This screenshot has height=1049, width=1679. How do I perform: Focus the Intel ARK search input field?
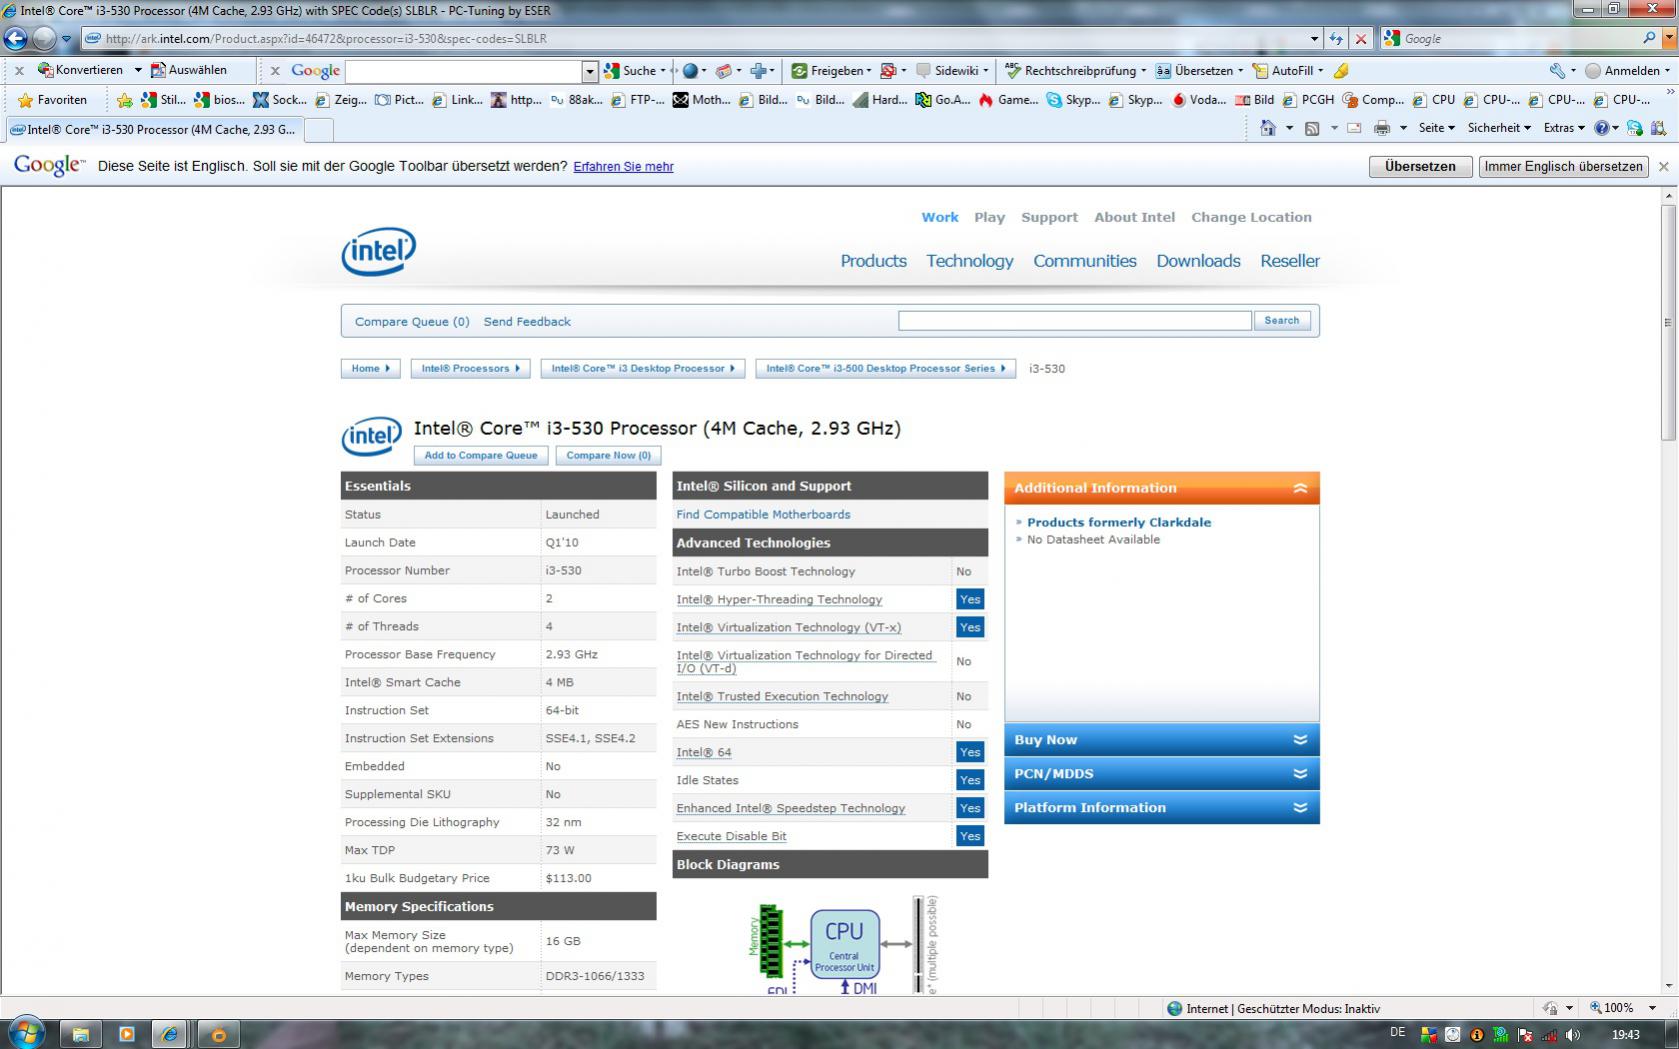coord(1074,321)
